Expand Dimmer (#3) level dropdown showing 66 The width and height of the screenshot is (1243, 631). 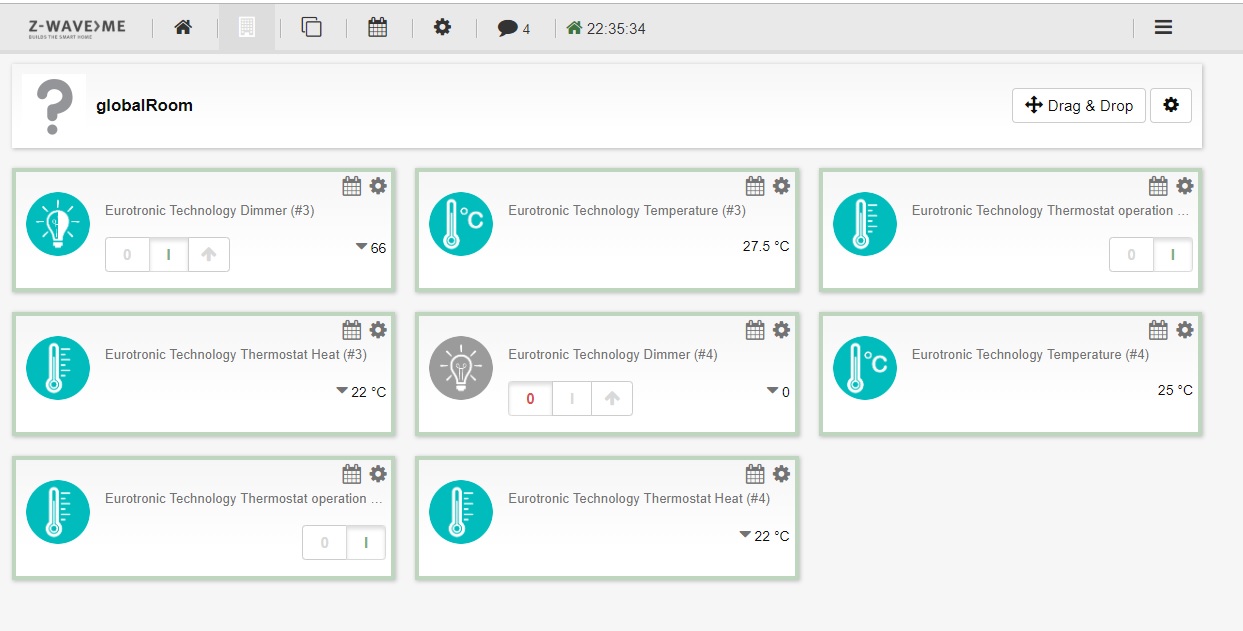click(371, 248)
